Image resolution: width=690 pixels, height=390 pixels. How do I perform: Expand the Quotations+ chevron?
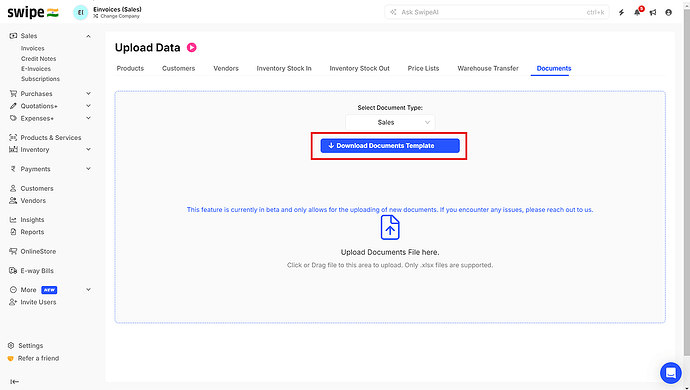[x=88, y=106]
